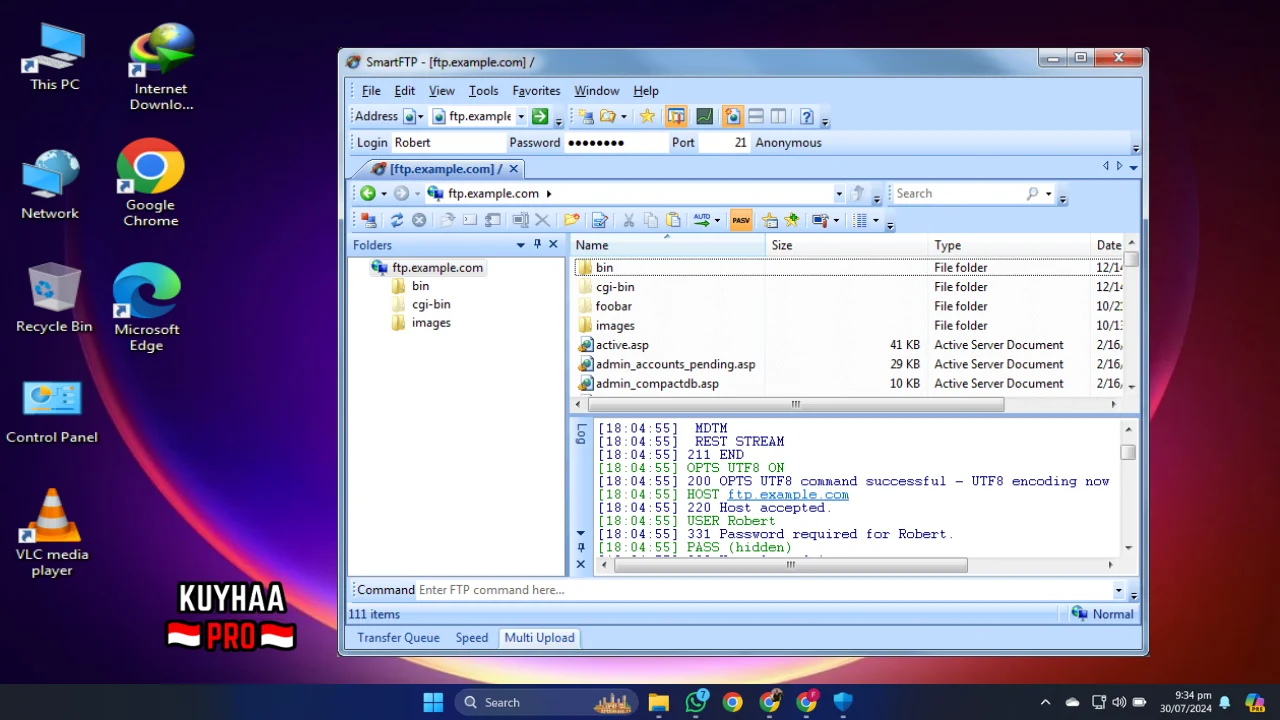Click the Size column header
Image resolution: width=1280 pixels, height=720 pixels.
(847, 245)
